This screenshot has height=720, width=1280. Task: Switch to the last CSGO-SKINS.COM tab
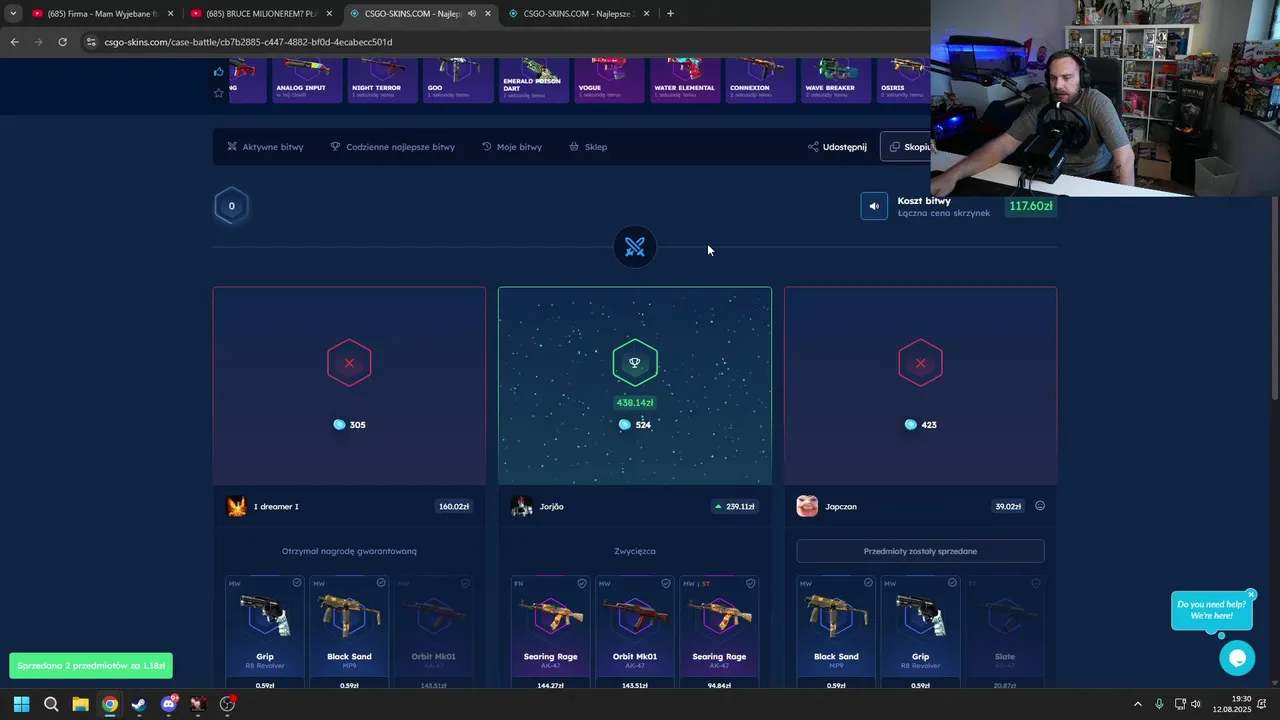[578, 13]
